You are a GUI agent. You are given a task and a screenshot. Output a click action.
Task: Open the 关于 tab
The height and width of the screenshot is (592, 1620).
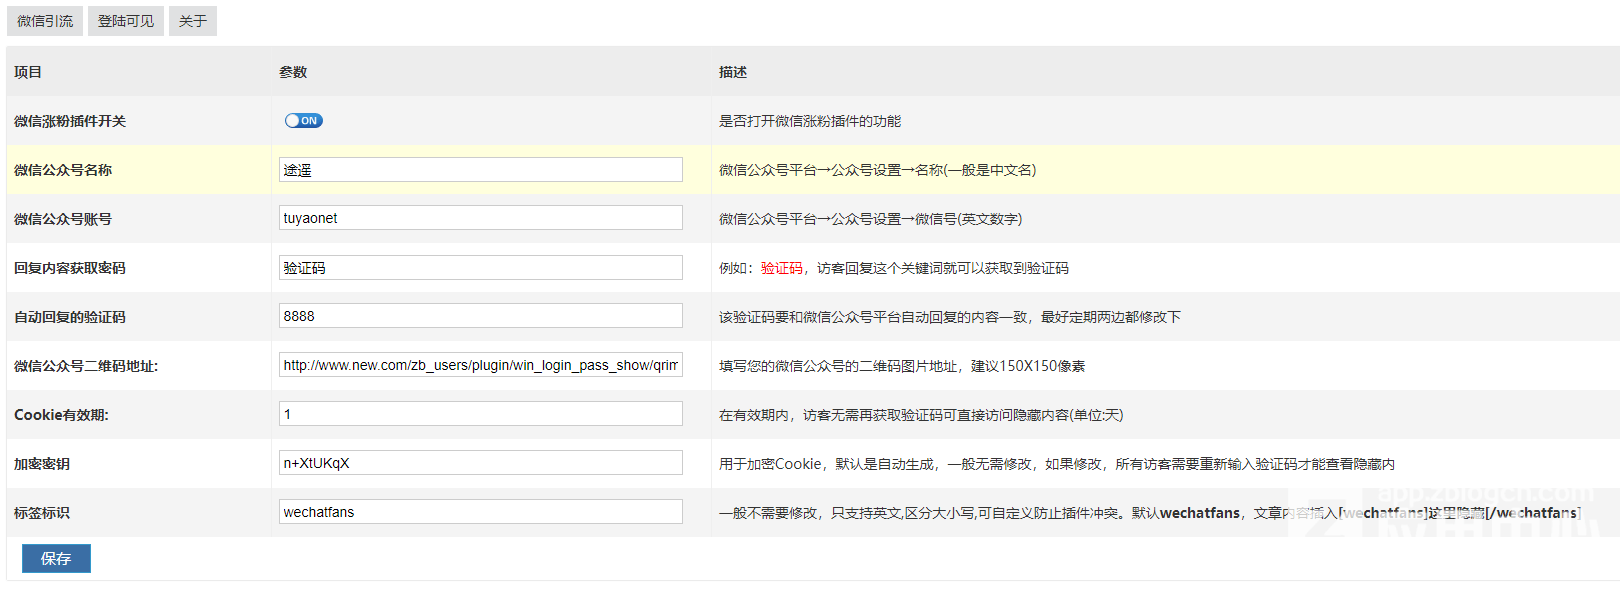click(x=193, y=21)
